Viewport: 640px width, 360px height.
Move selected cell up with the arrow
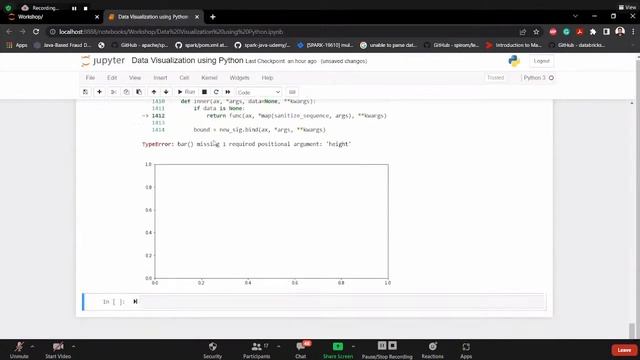pos(154,92)
